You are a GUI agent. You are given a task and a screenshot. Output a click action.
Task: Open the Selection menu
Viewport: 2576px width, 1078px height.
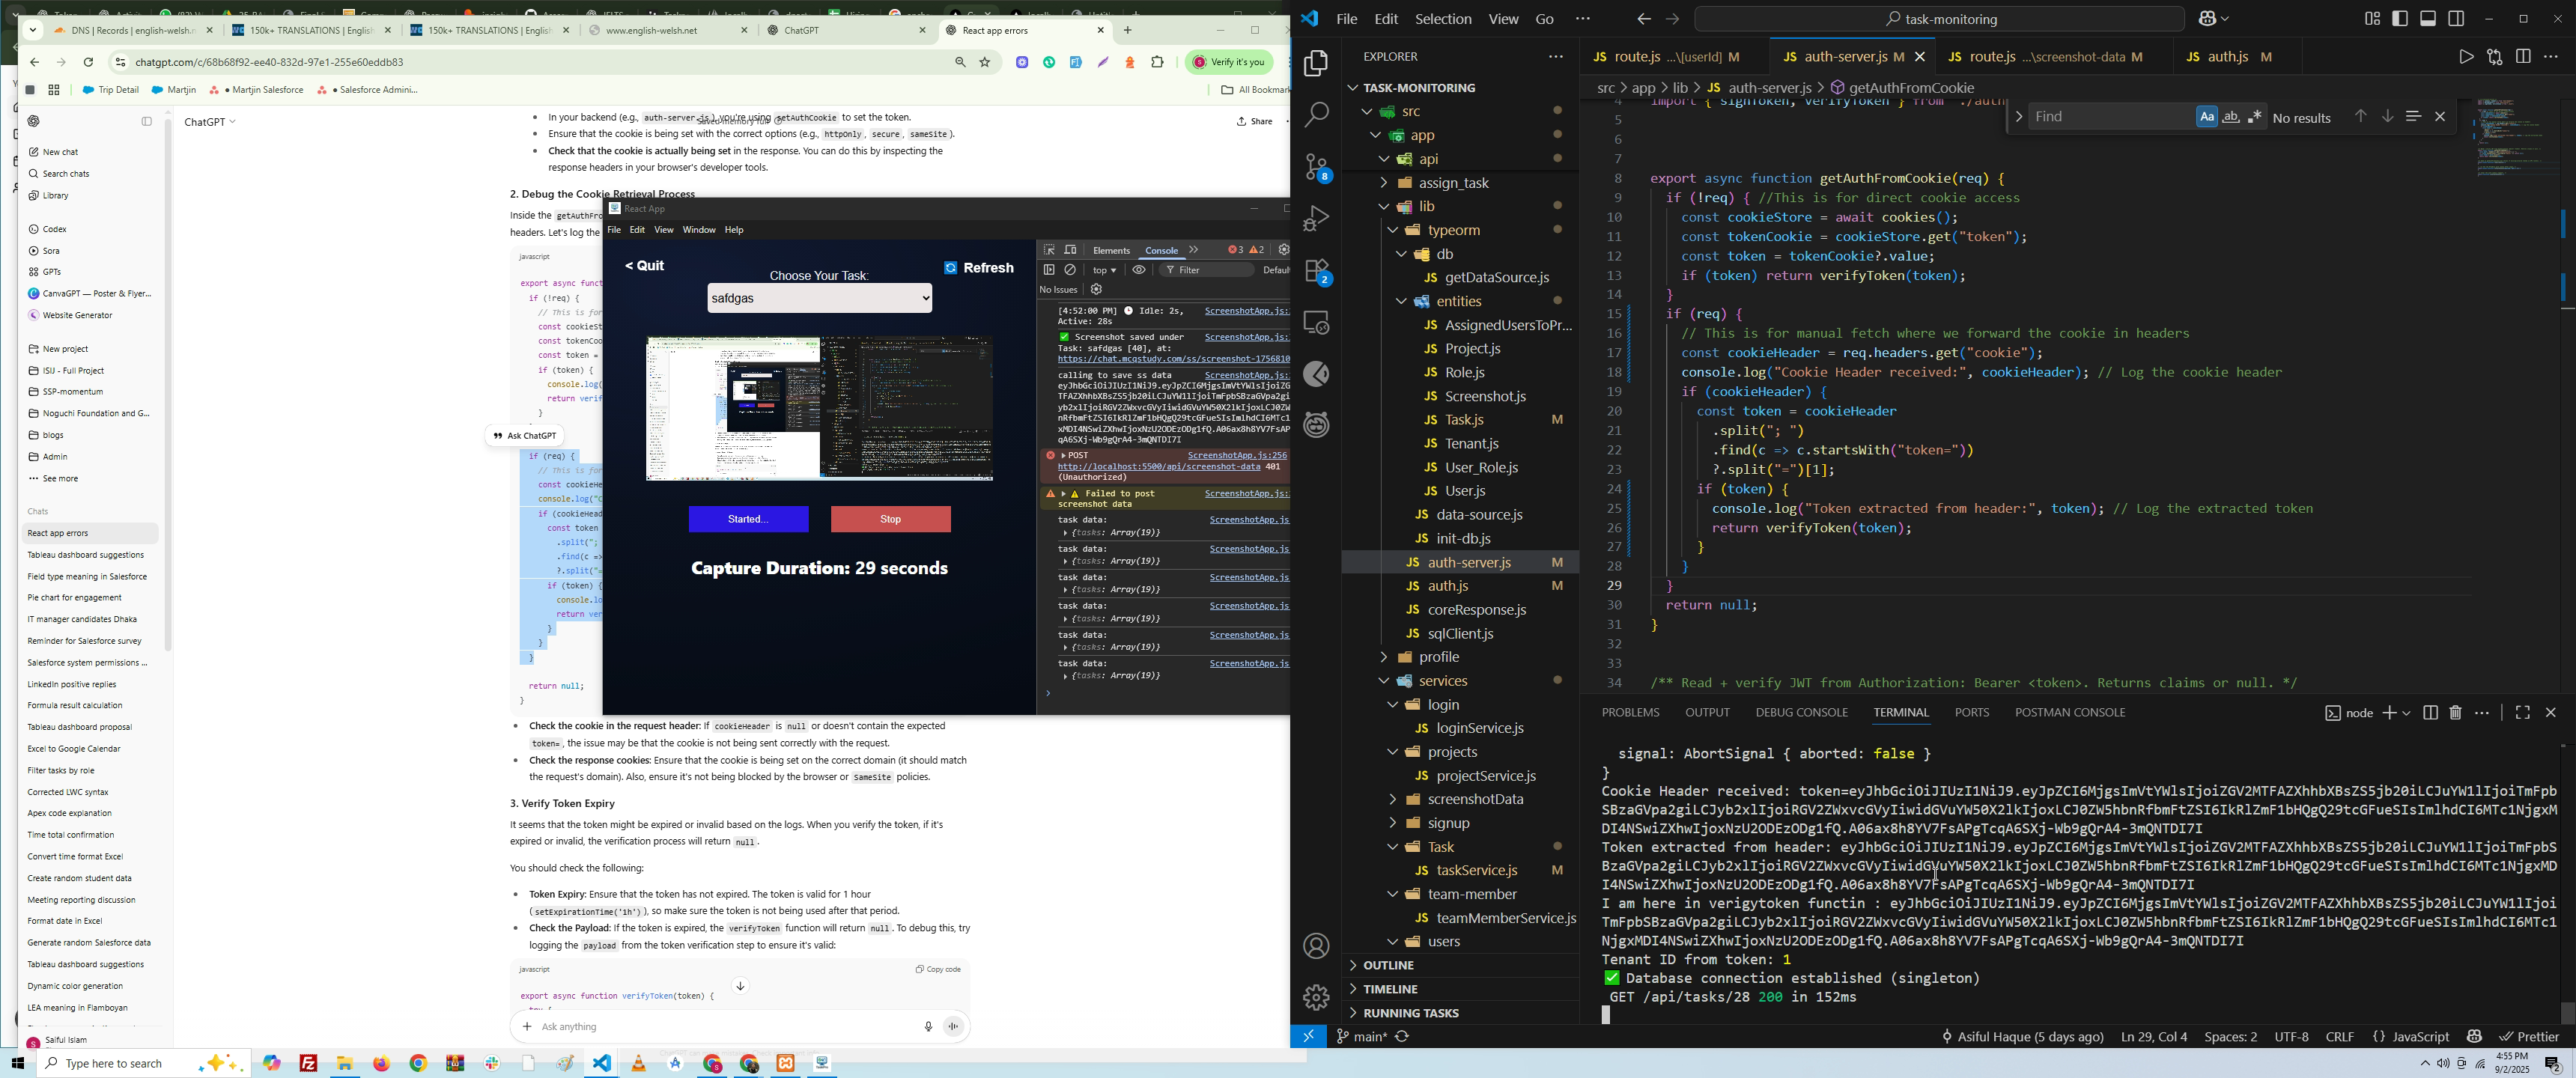click(x=1442, y=19)
